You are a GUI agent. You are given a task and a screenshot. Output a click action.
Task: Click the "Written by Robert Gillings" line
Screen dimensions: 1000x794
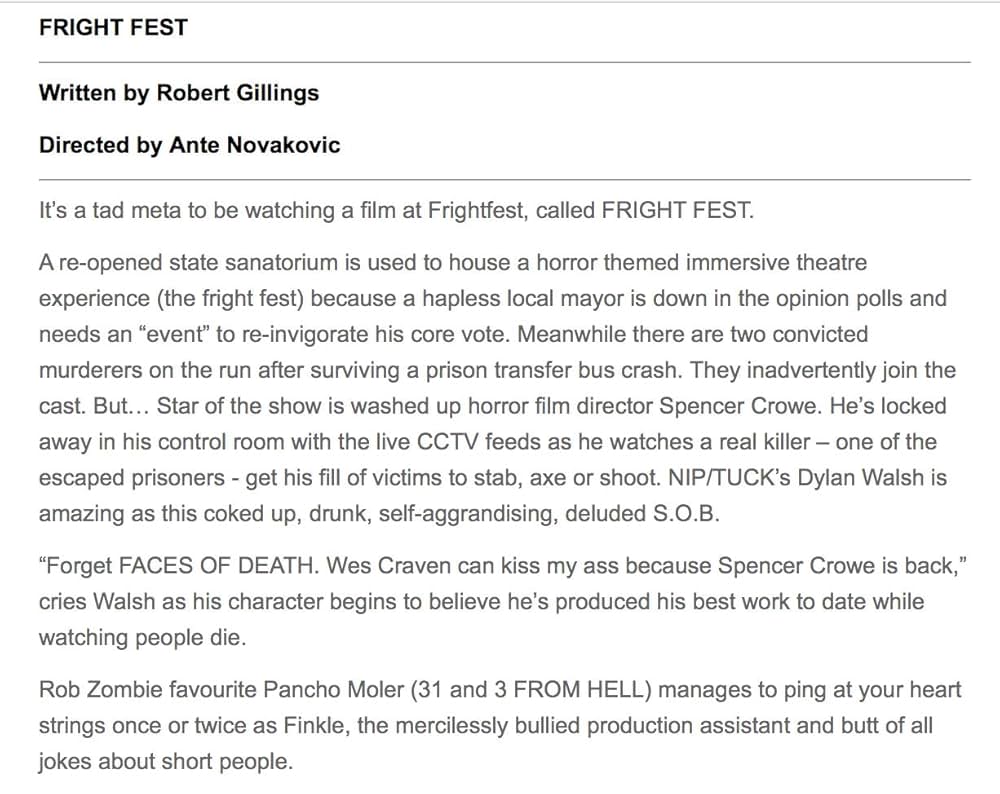point(179,93)
